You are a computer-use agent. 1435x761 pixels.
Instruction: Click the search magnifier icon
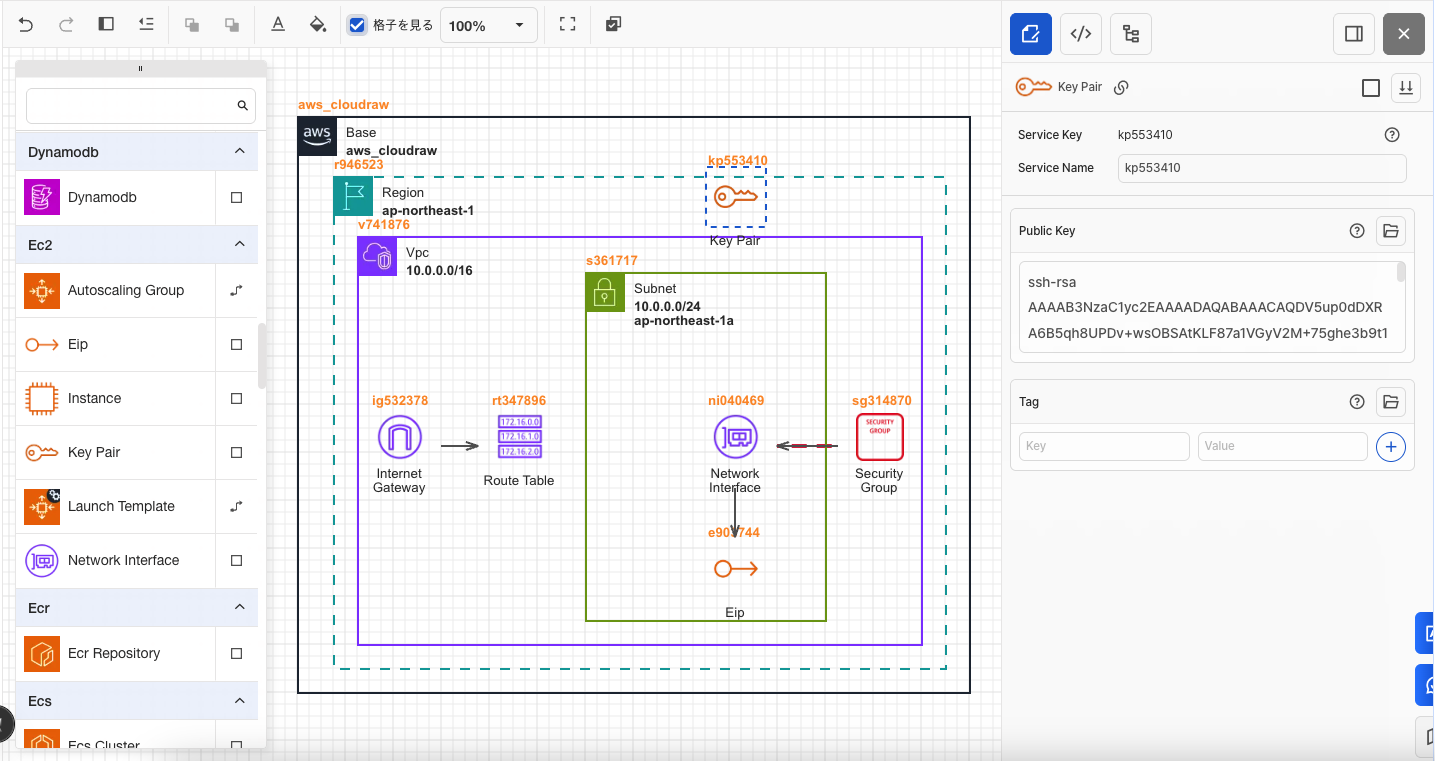point(242,105)
